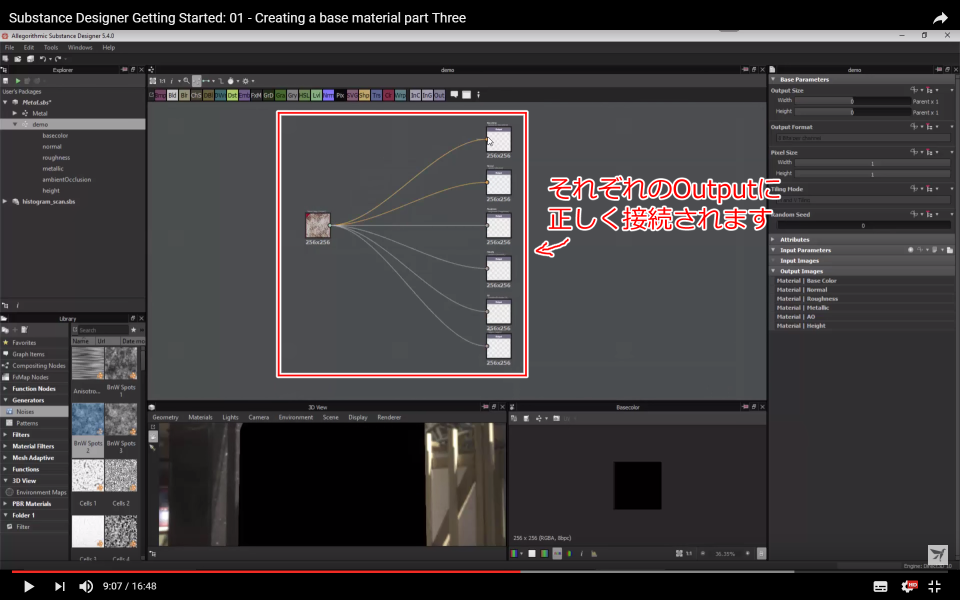Viewport: 960px width, 600px height.
Task: Select the ambientOcclusion output in Explorer
Action: [x=66, y=179]
